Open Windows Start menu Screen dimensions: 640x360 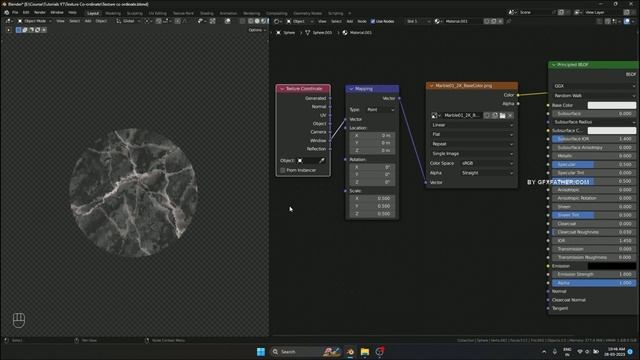coord(261,351)
